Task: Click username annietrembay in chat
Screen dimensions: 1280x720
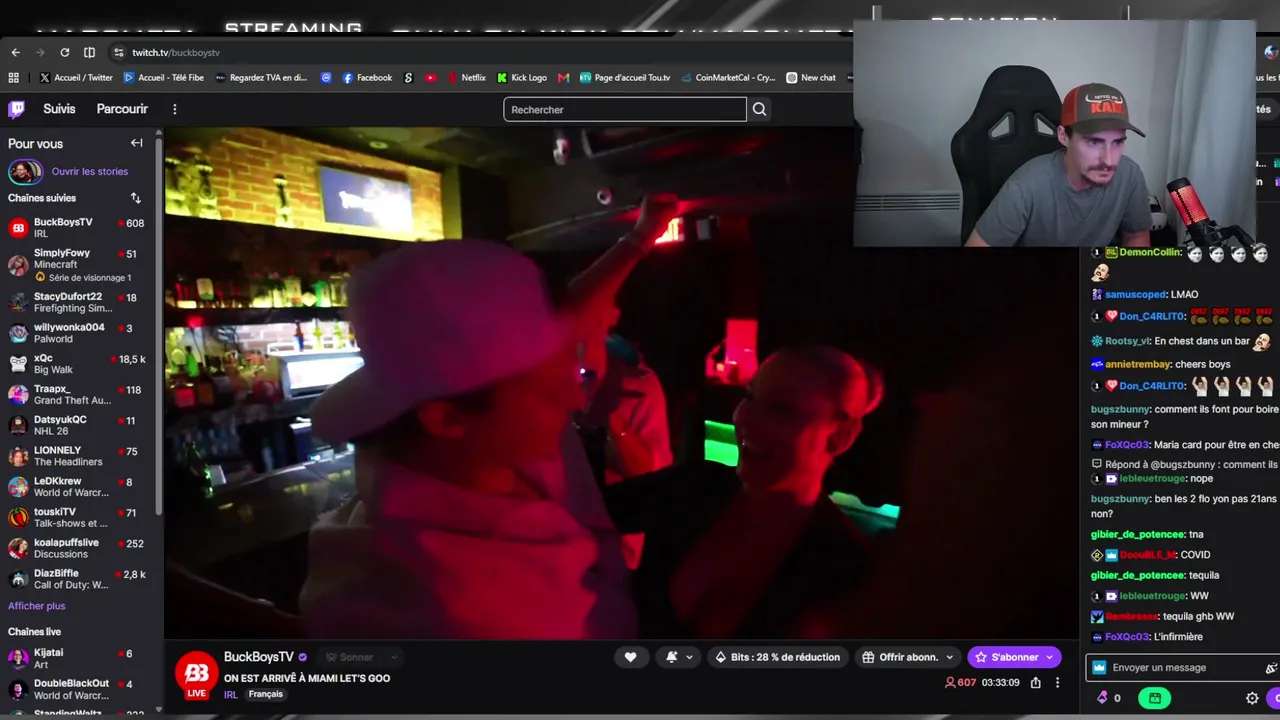Action: [x=1138, y=364]
